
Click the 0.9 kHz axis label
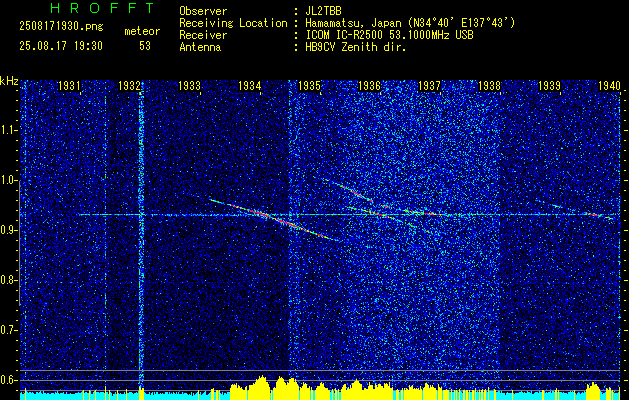click(x=9, y=230)
